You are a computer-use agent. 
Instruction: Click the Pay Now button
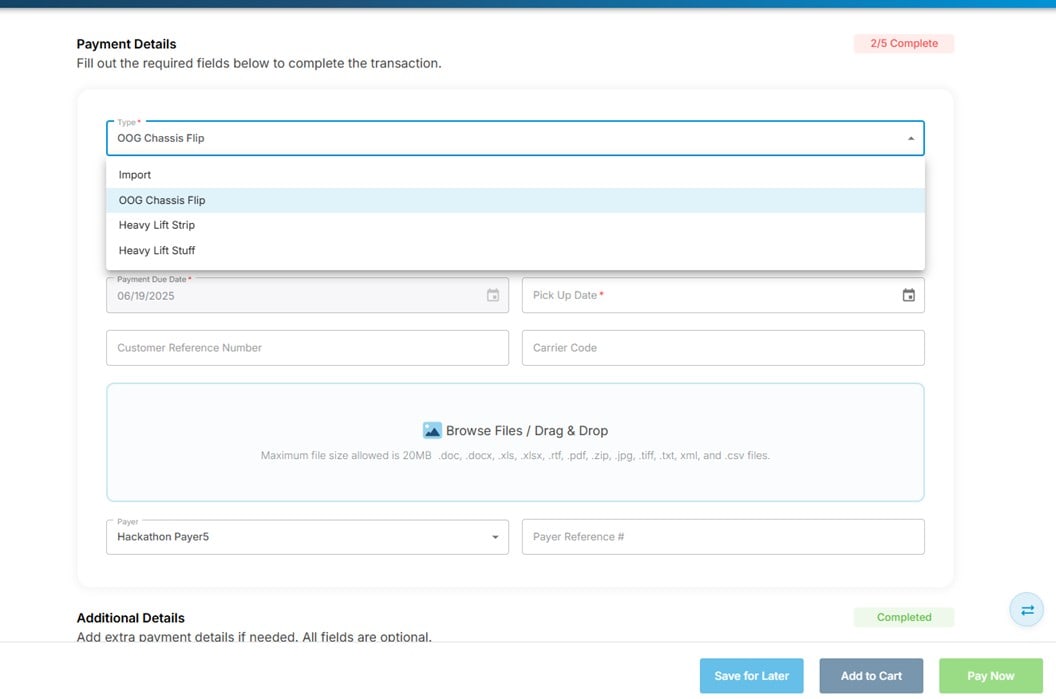tap(990, 676)
